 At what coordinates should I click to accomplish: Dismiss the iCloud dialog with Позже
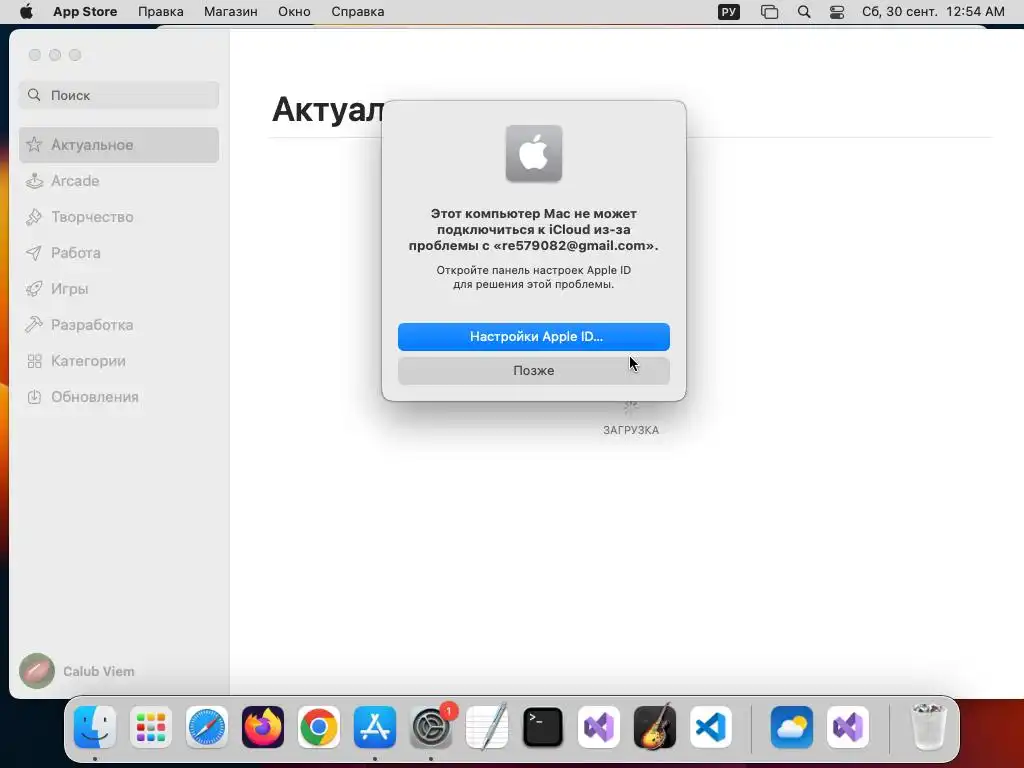click(534, 370)
